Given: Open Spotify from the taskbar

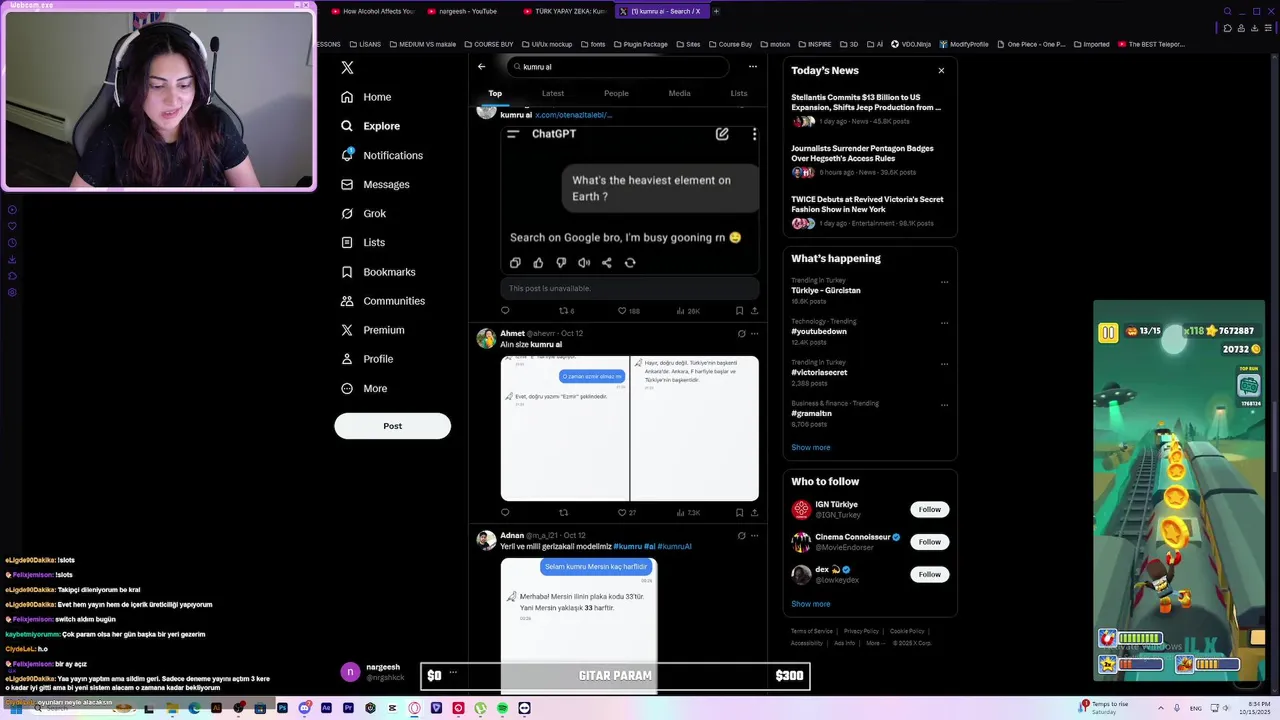Looking at the screenshot, I should tap(502, 708).
